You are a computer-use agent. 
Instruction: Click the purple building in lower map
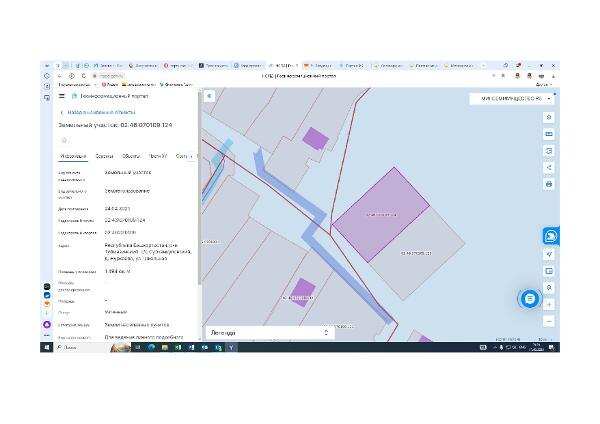302,292
